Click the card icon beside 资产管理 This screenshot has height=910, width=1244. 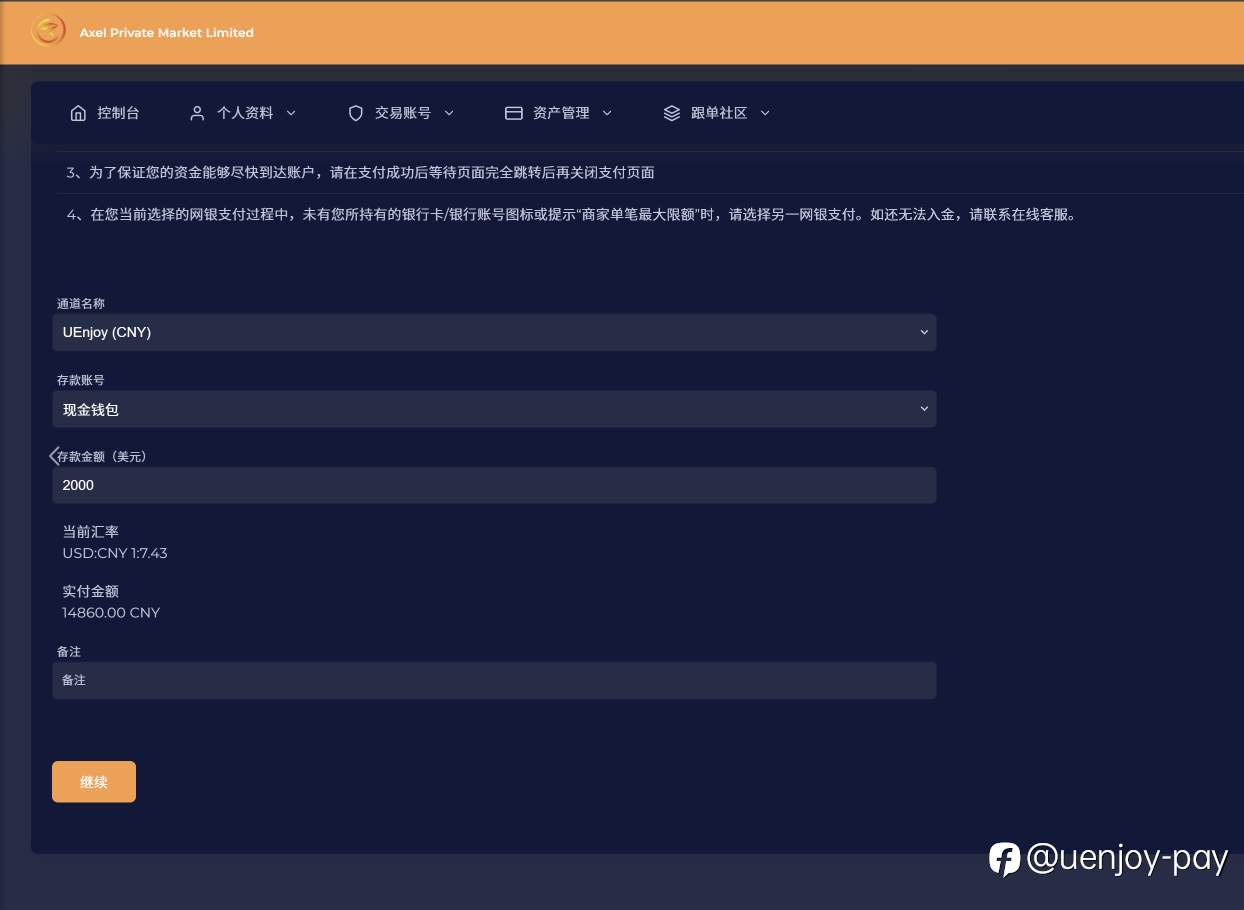point(514,113)
